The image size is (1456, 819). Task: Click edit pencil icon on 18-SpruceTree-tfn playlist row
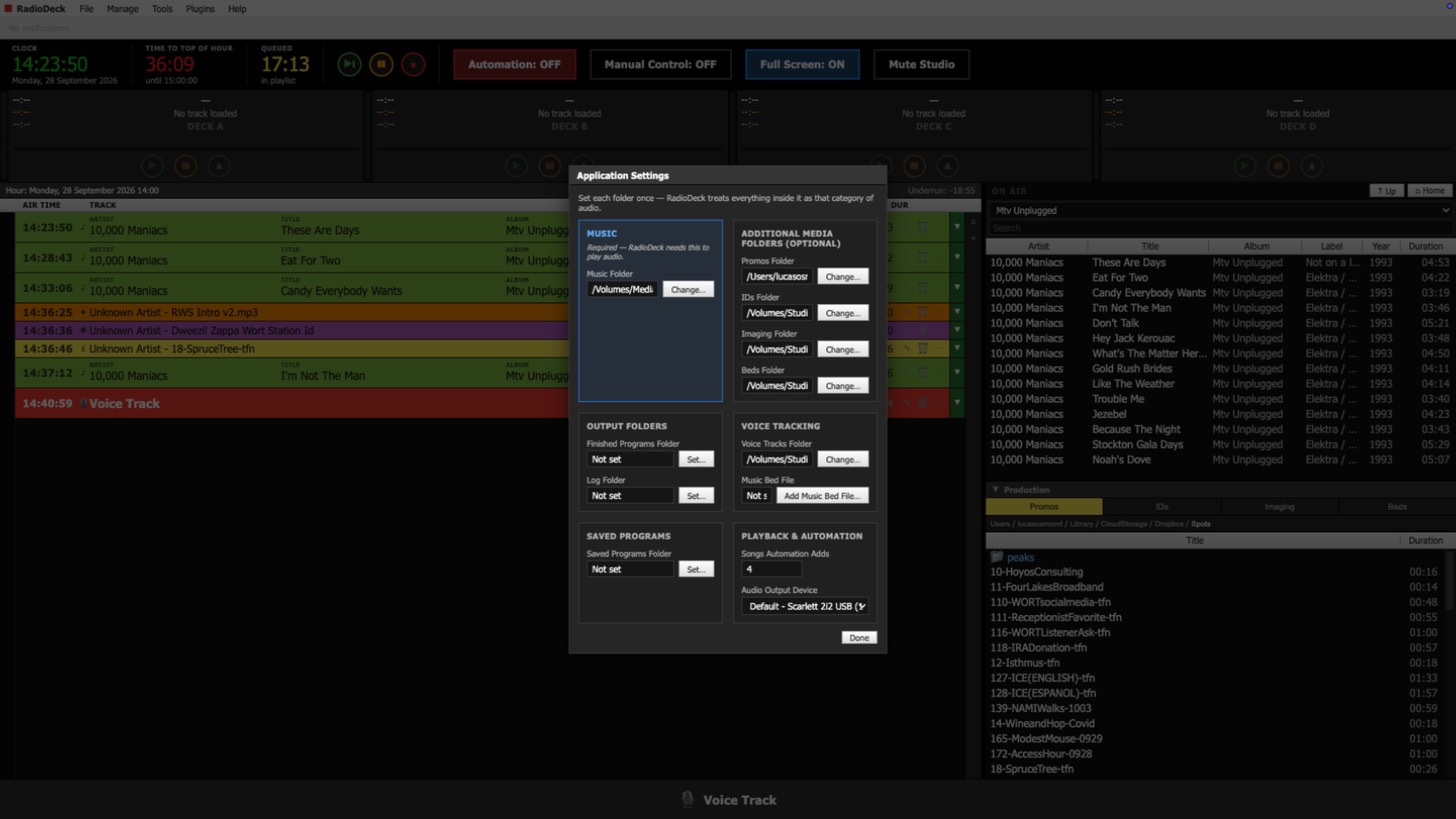[908, 349]
